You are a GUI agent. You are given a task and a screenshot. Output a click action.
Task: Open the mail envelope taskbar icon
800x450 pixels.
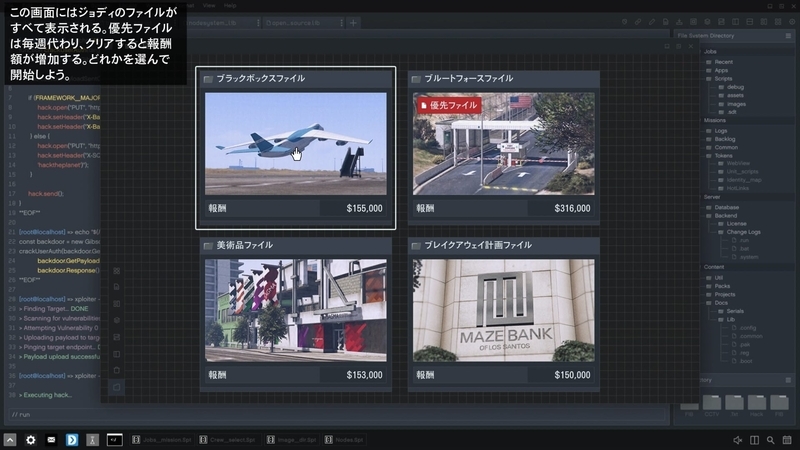[x=51, y=440]
